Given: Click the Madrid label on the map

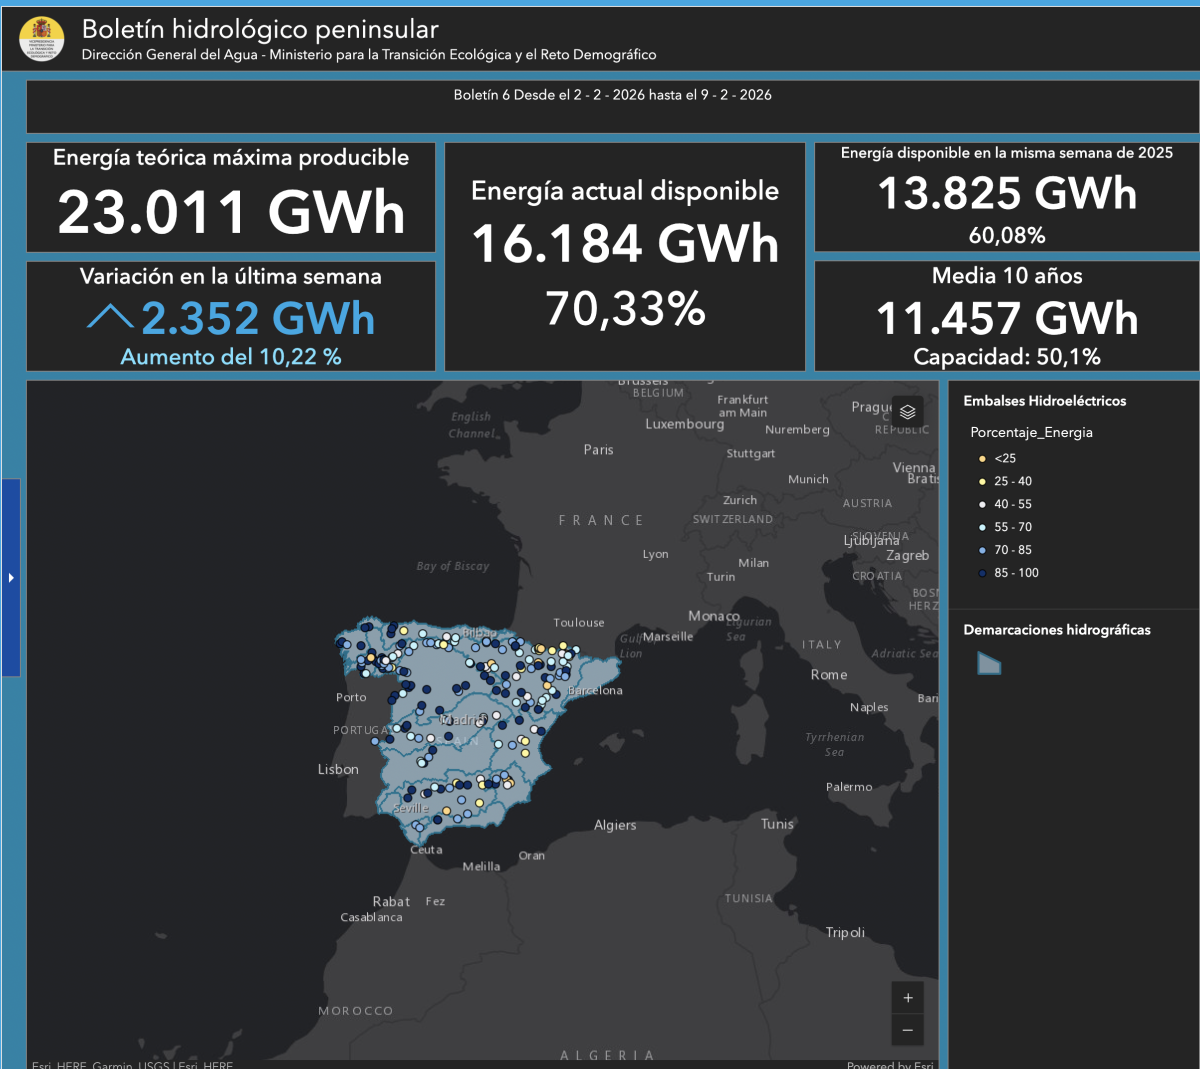Looking at the screenshot, I should coord(462,720).
